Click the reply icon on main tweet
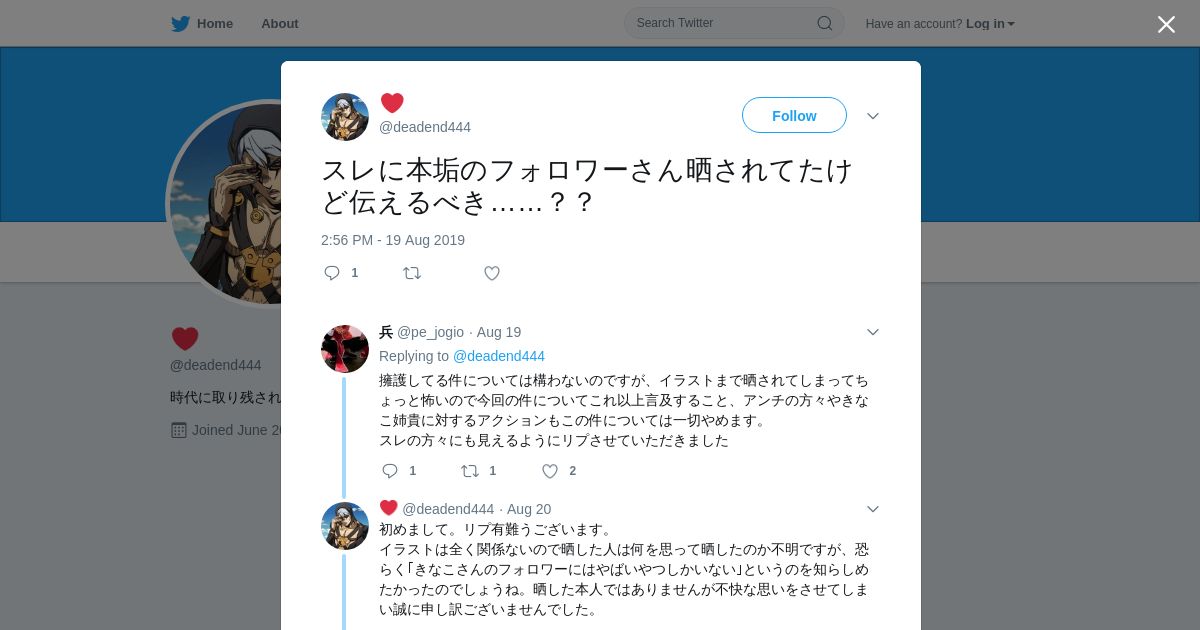The image size is (1200, 630). (332, 273)
